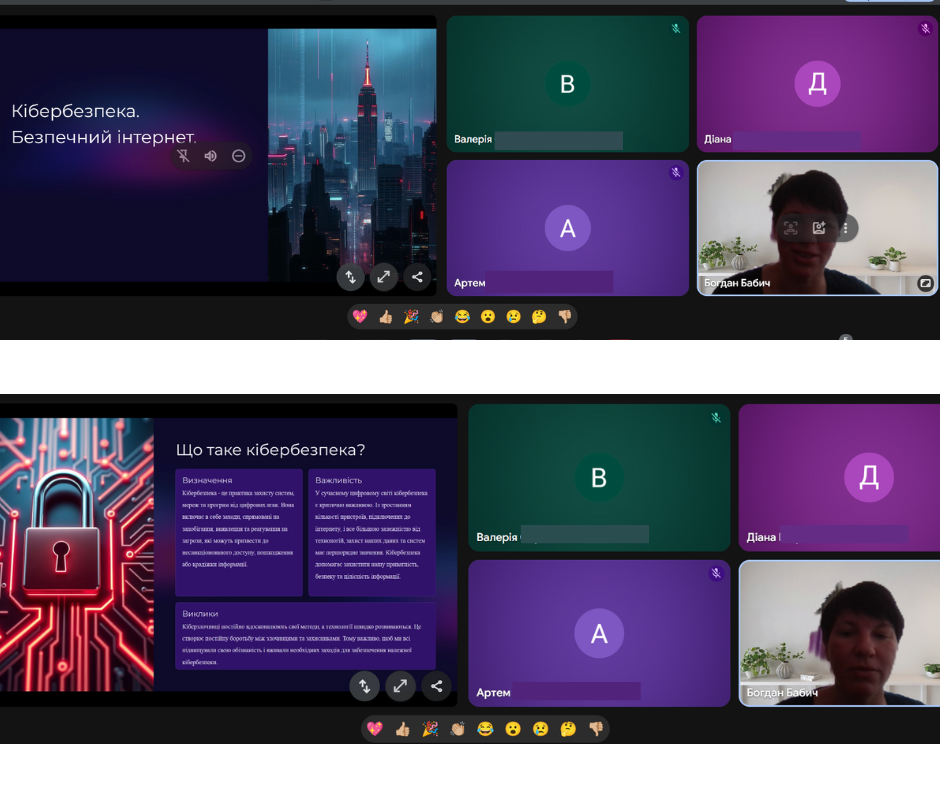The image size is (940, 788).
Task: Remove the title slide presentation via minus icon
Action: click(x=239, y=156)
